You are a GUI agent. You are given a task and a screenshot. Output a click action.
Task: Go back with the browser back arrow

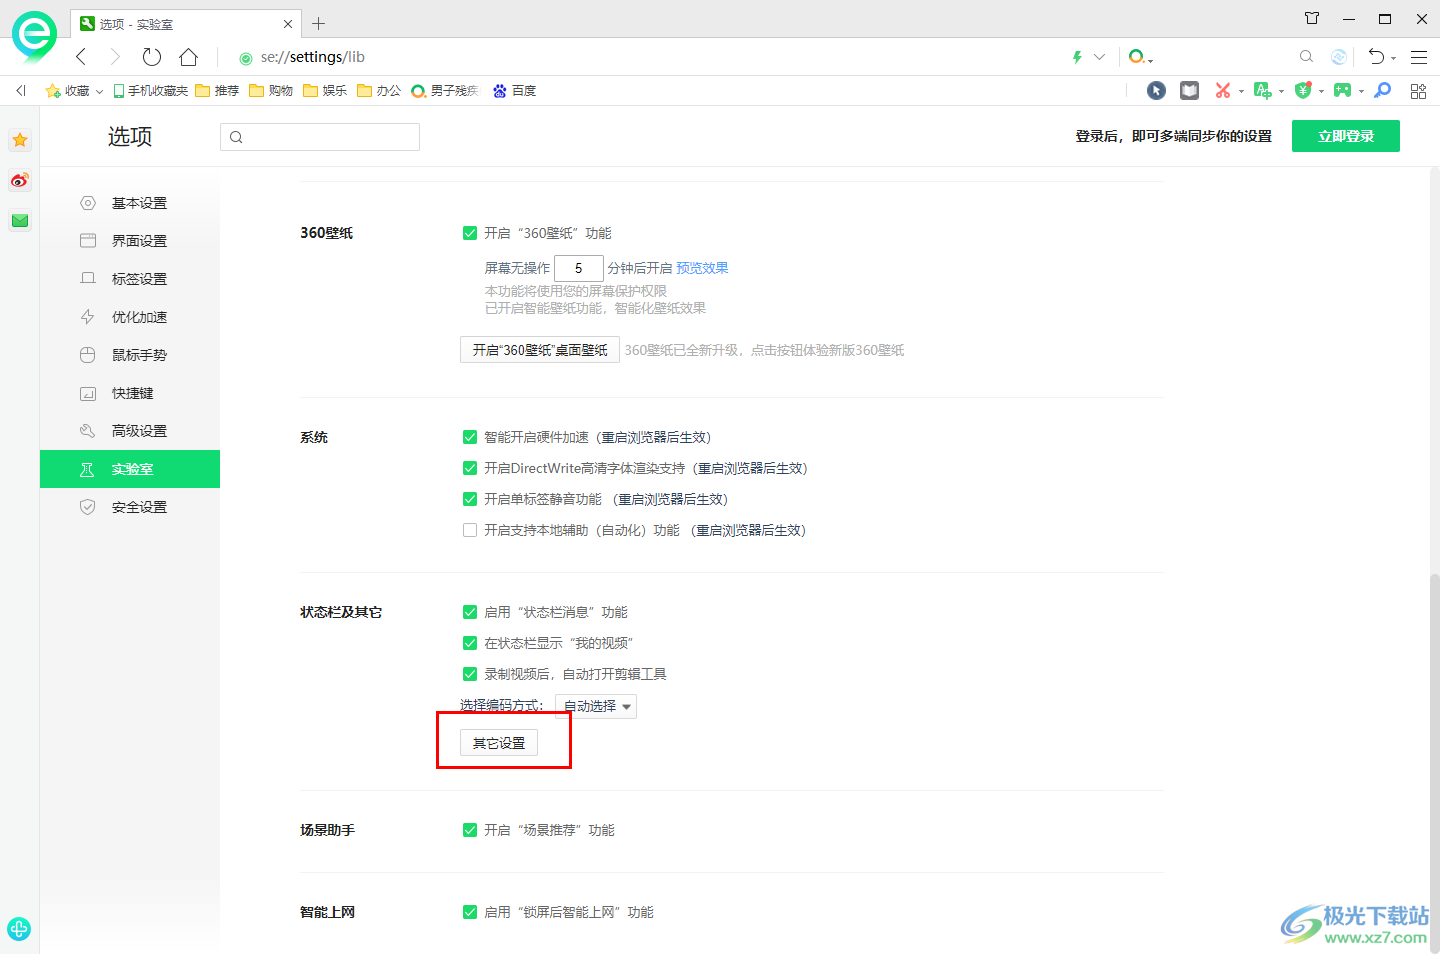pyautogui.click(x=82, y=57)
